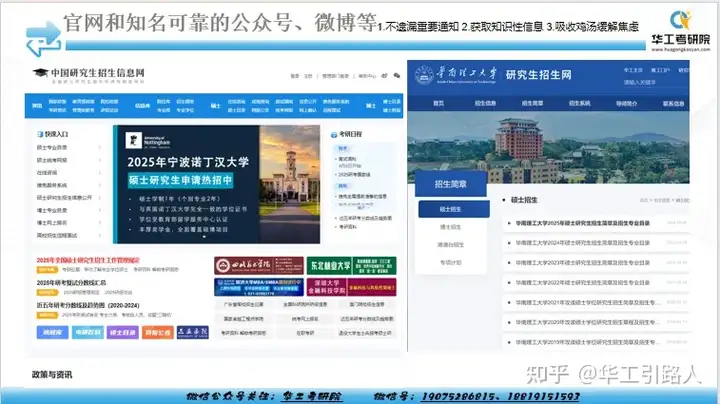Click the blue 院校库 button
This screenshot has width=720, height=404.
click(52, 332)
